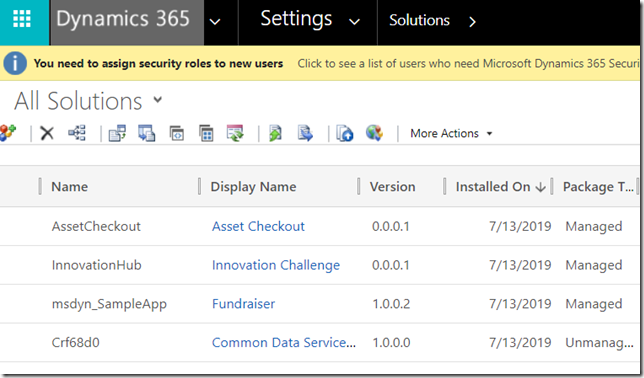644x378 pixels.
Task: Sort by the Version column header
Action: click(392, 187)
